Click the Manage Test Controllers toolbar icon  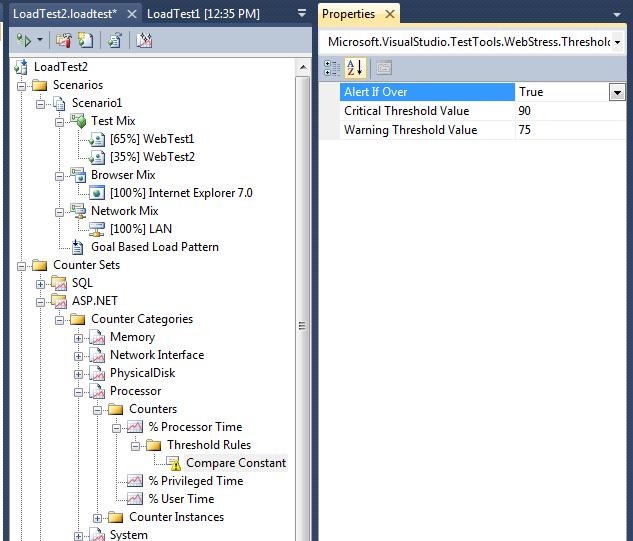(x=63, y=40)
